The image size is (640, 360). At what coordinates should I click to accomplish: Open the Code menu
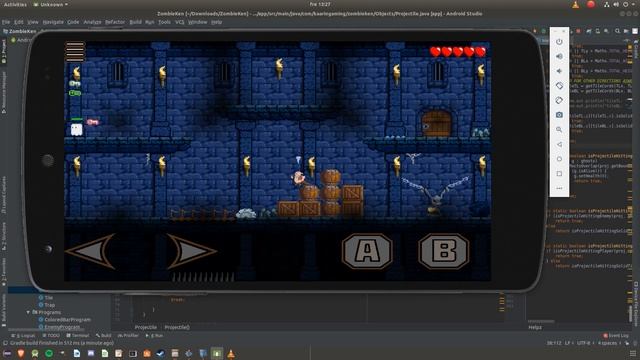click(x=73, y=22)
